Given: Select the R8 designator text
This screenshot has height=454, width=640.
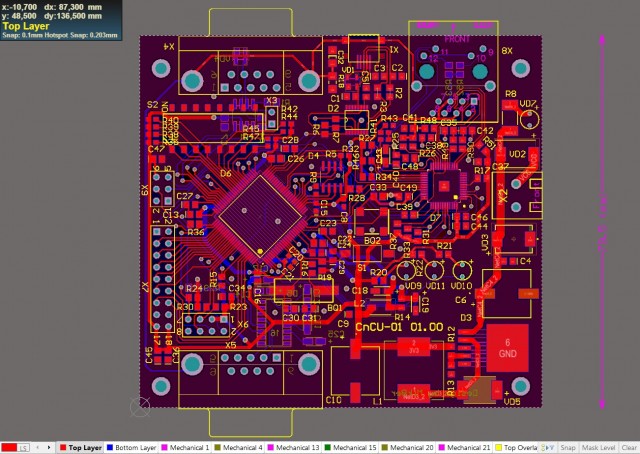Looking at the screenshot, I should (x=511, y=94).
